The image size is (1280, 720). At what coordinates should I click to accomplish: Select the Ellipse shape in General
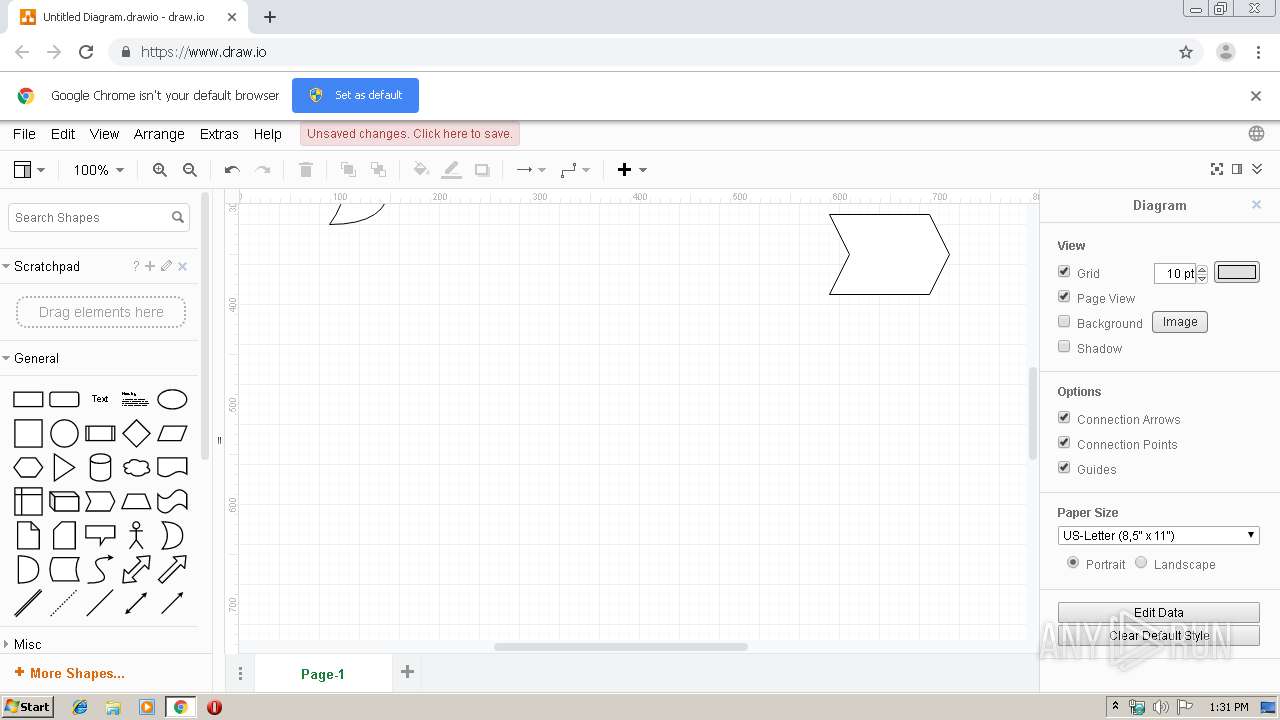[x=172, y=399]
